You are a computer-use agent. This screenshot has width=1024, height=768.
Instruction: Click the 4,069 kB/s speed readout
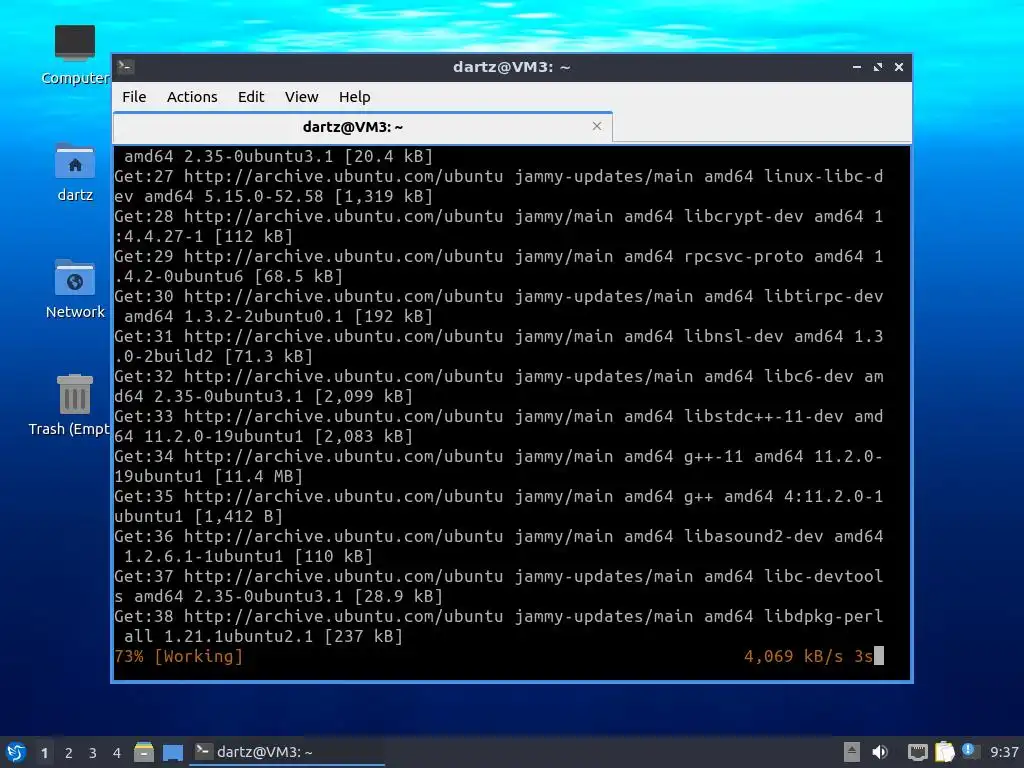tap(793, 656)
